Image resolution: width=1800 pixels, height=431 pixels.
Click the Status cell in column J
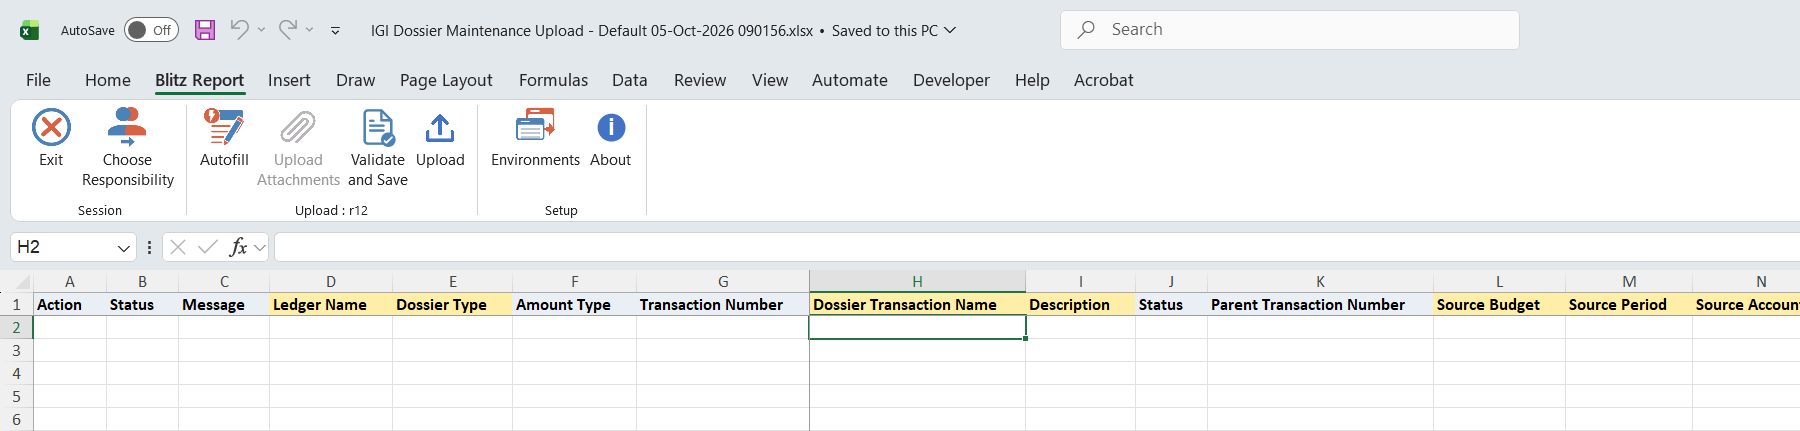tap(1171, 305)
